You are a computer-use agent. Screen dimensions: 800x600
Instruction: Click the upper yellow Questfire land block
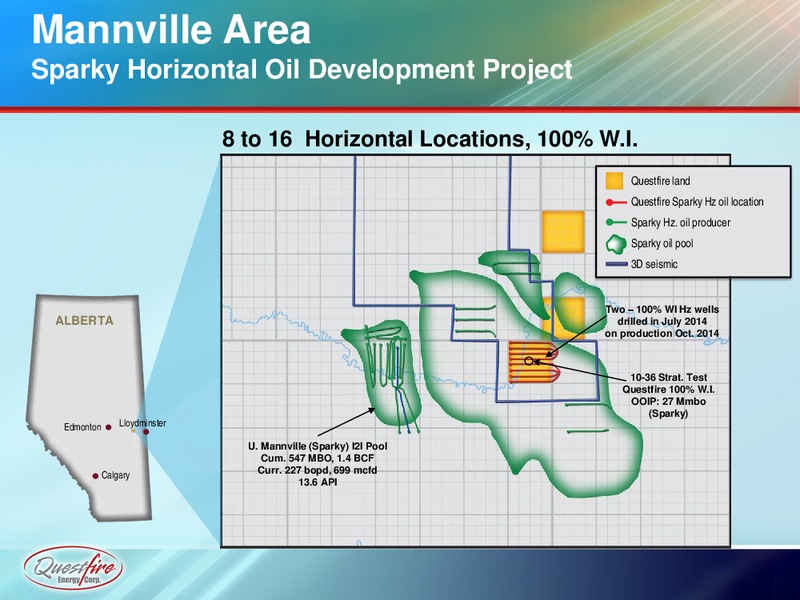pyautogui.click(x=563, y=232)
